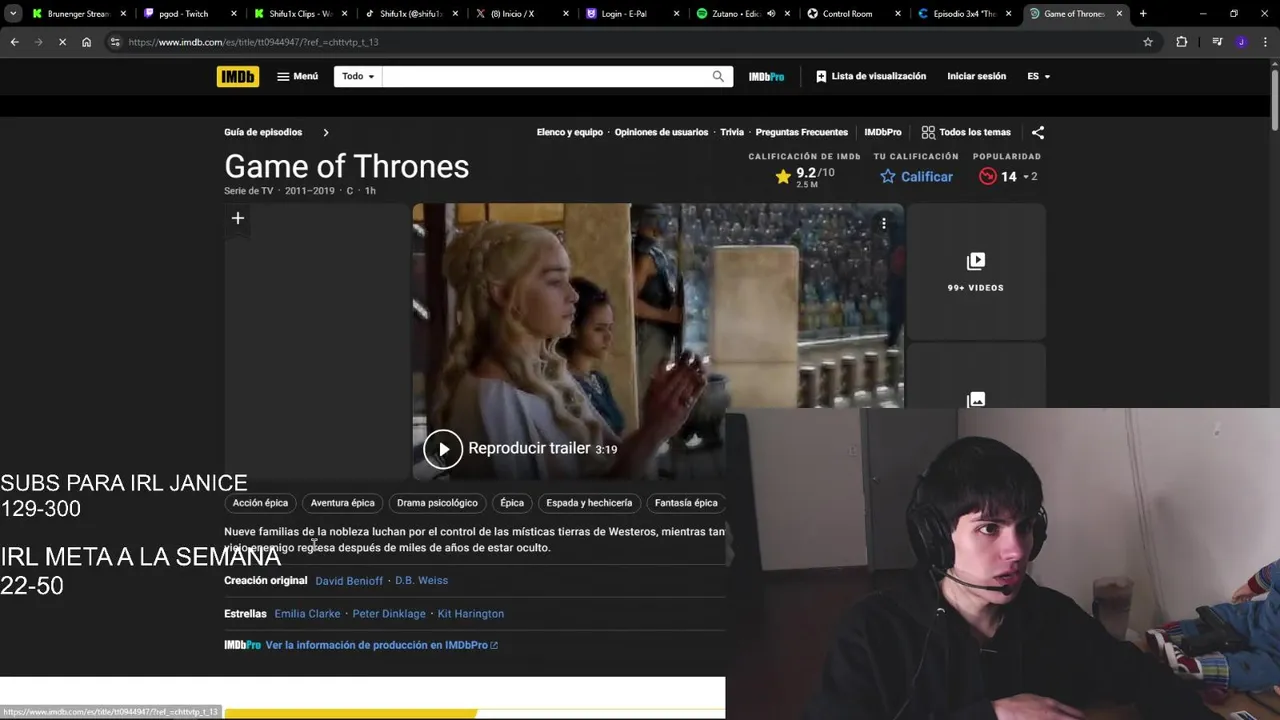Click the popularity 14 trend icon
Screen dimensions: 1280x720
point(988,177)
